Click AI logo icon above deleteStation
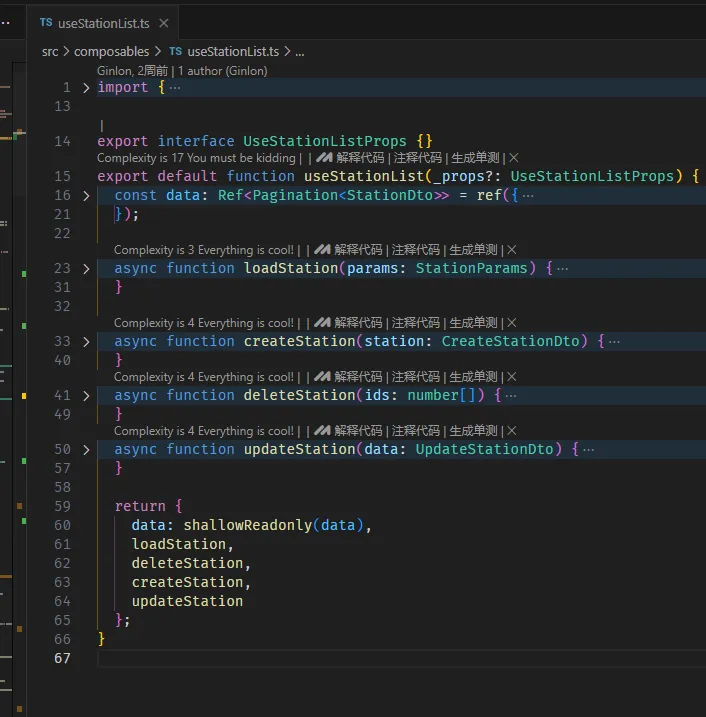Screen dimensions: 706x717 (x=322, y=376)
